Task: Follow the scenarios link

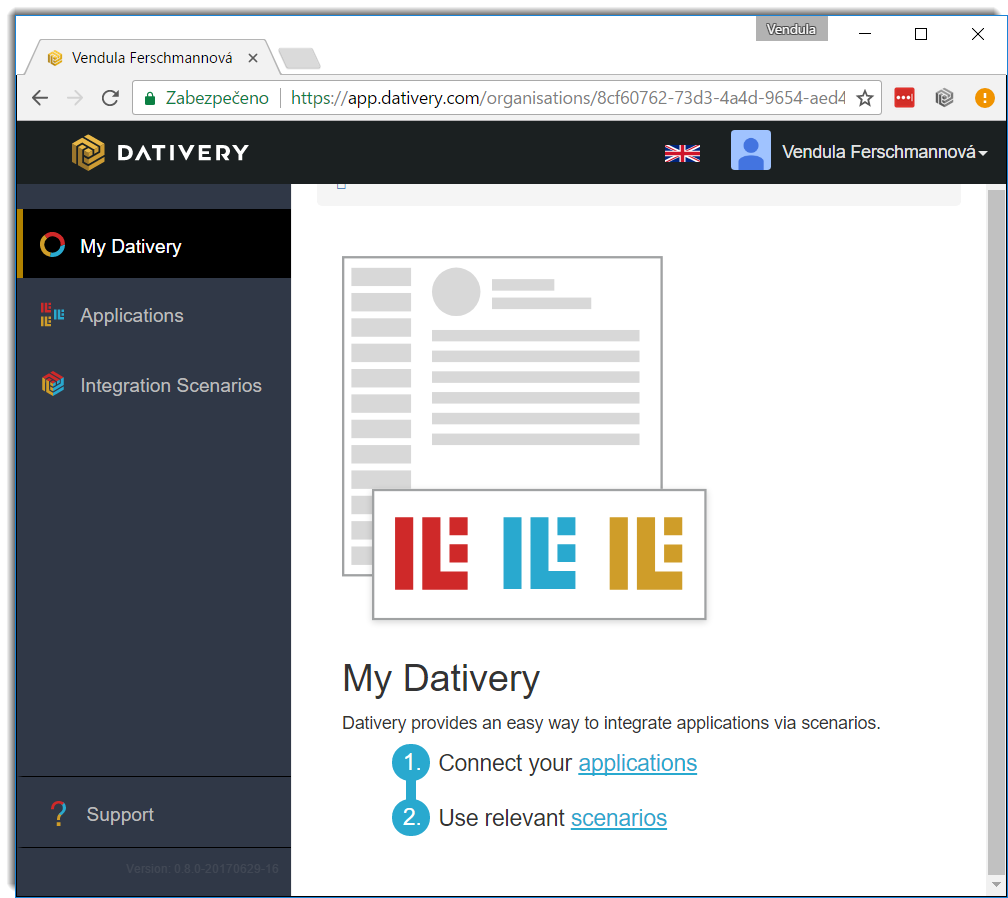Action: [x=618, y=818]
